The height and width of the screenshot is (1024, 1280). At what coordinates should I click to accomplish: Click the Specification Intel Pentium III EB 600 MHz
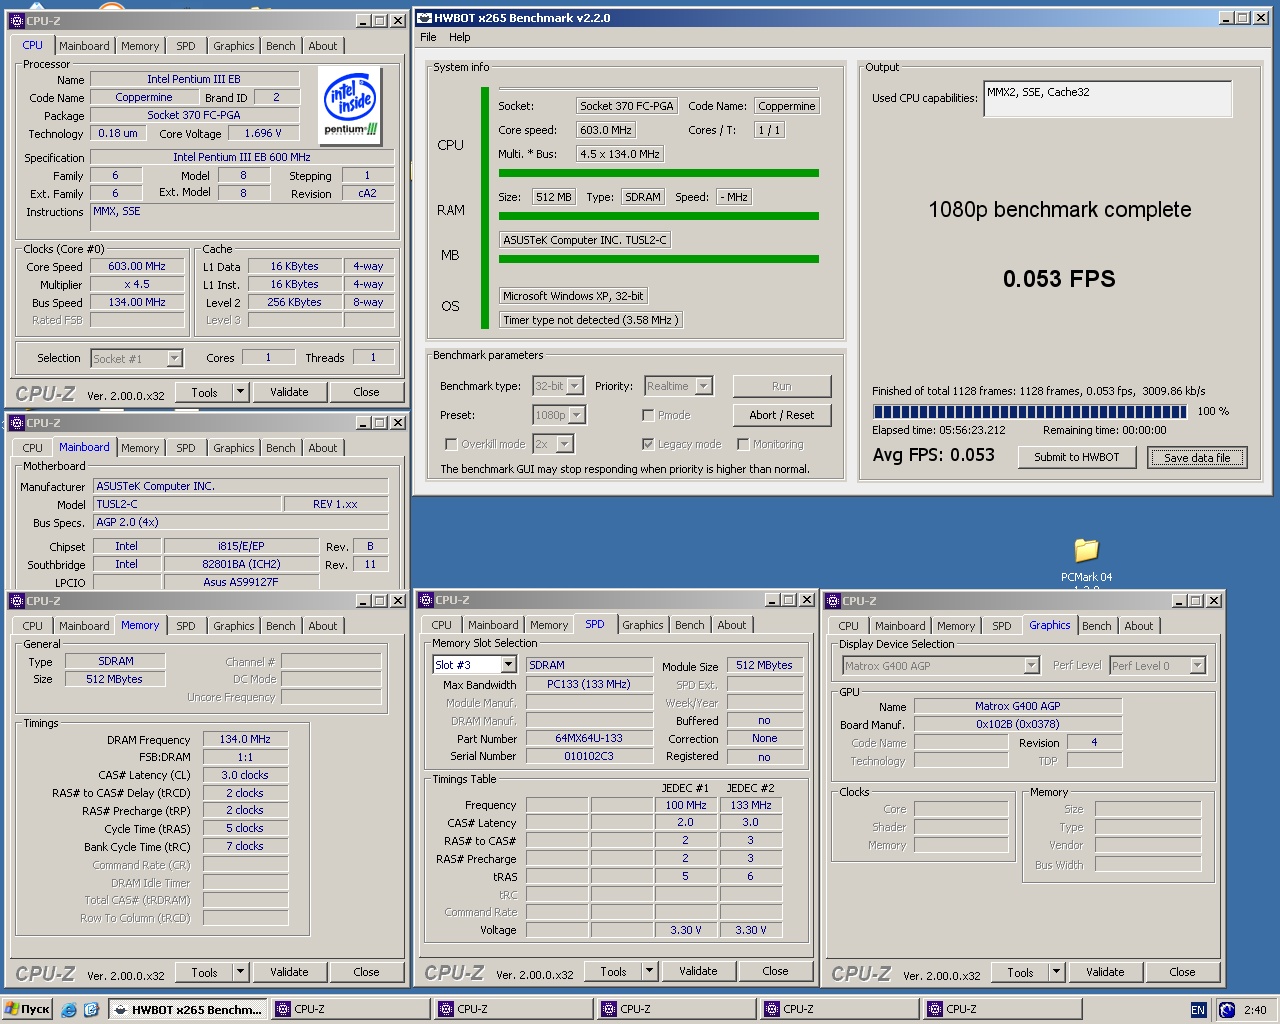(242, 157)
